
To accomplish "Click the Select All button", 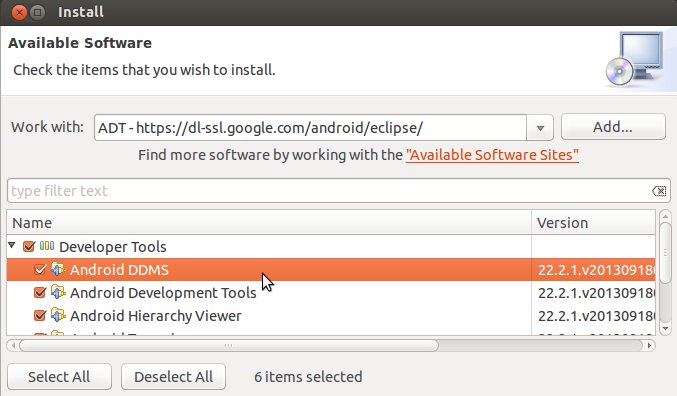I will pos(59,377).
